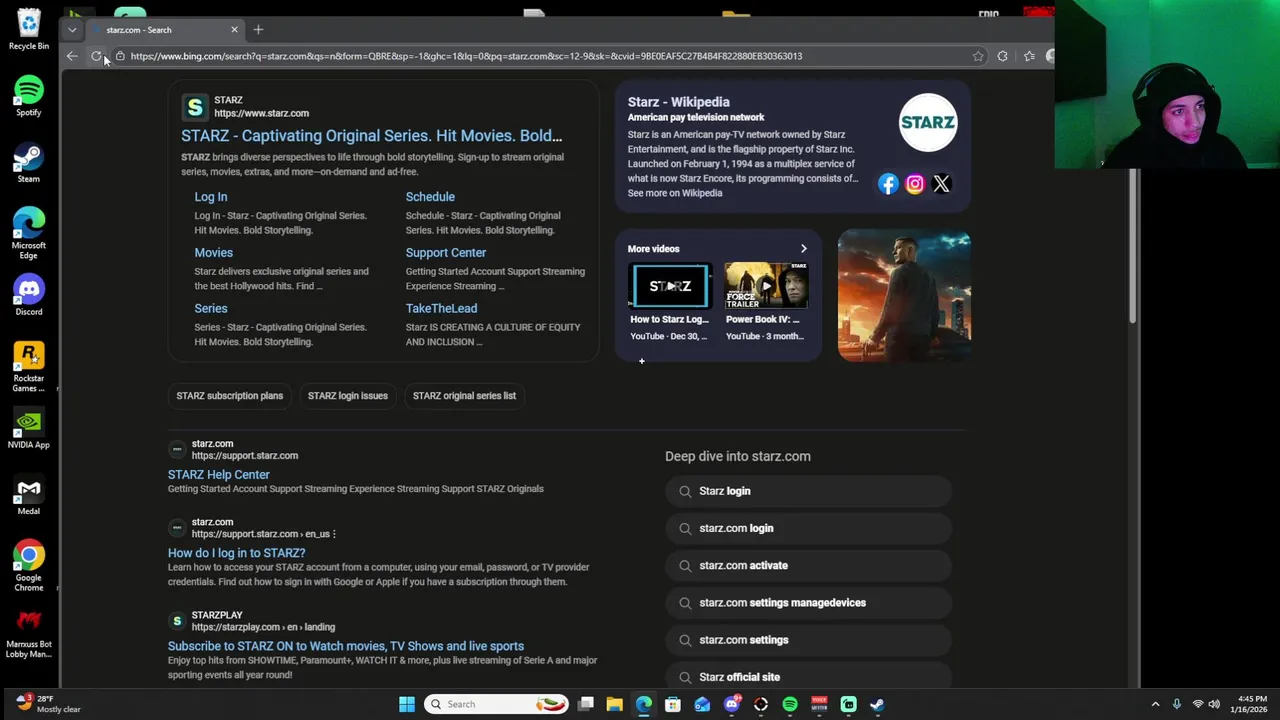Search for Starz login suggestion
Viewport: 1280px width, 720px height.
808,491
